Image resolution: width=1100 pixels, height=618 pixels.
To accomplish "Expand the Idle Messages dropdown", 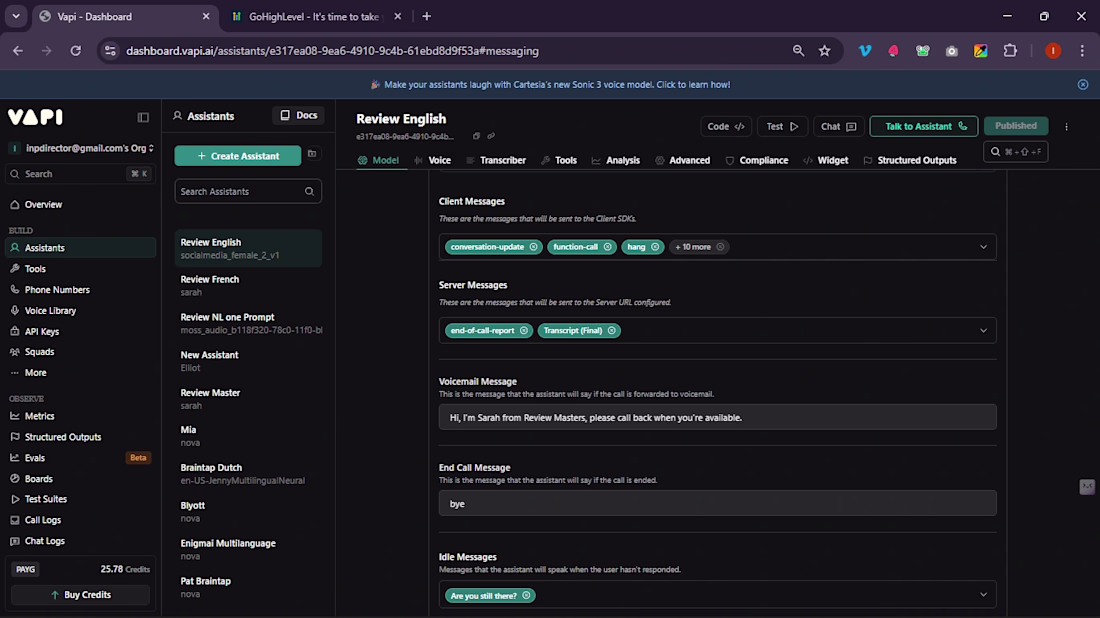I will [x=984, y=595].
